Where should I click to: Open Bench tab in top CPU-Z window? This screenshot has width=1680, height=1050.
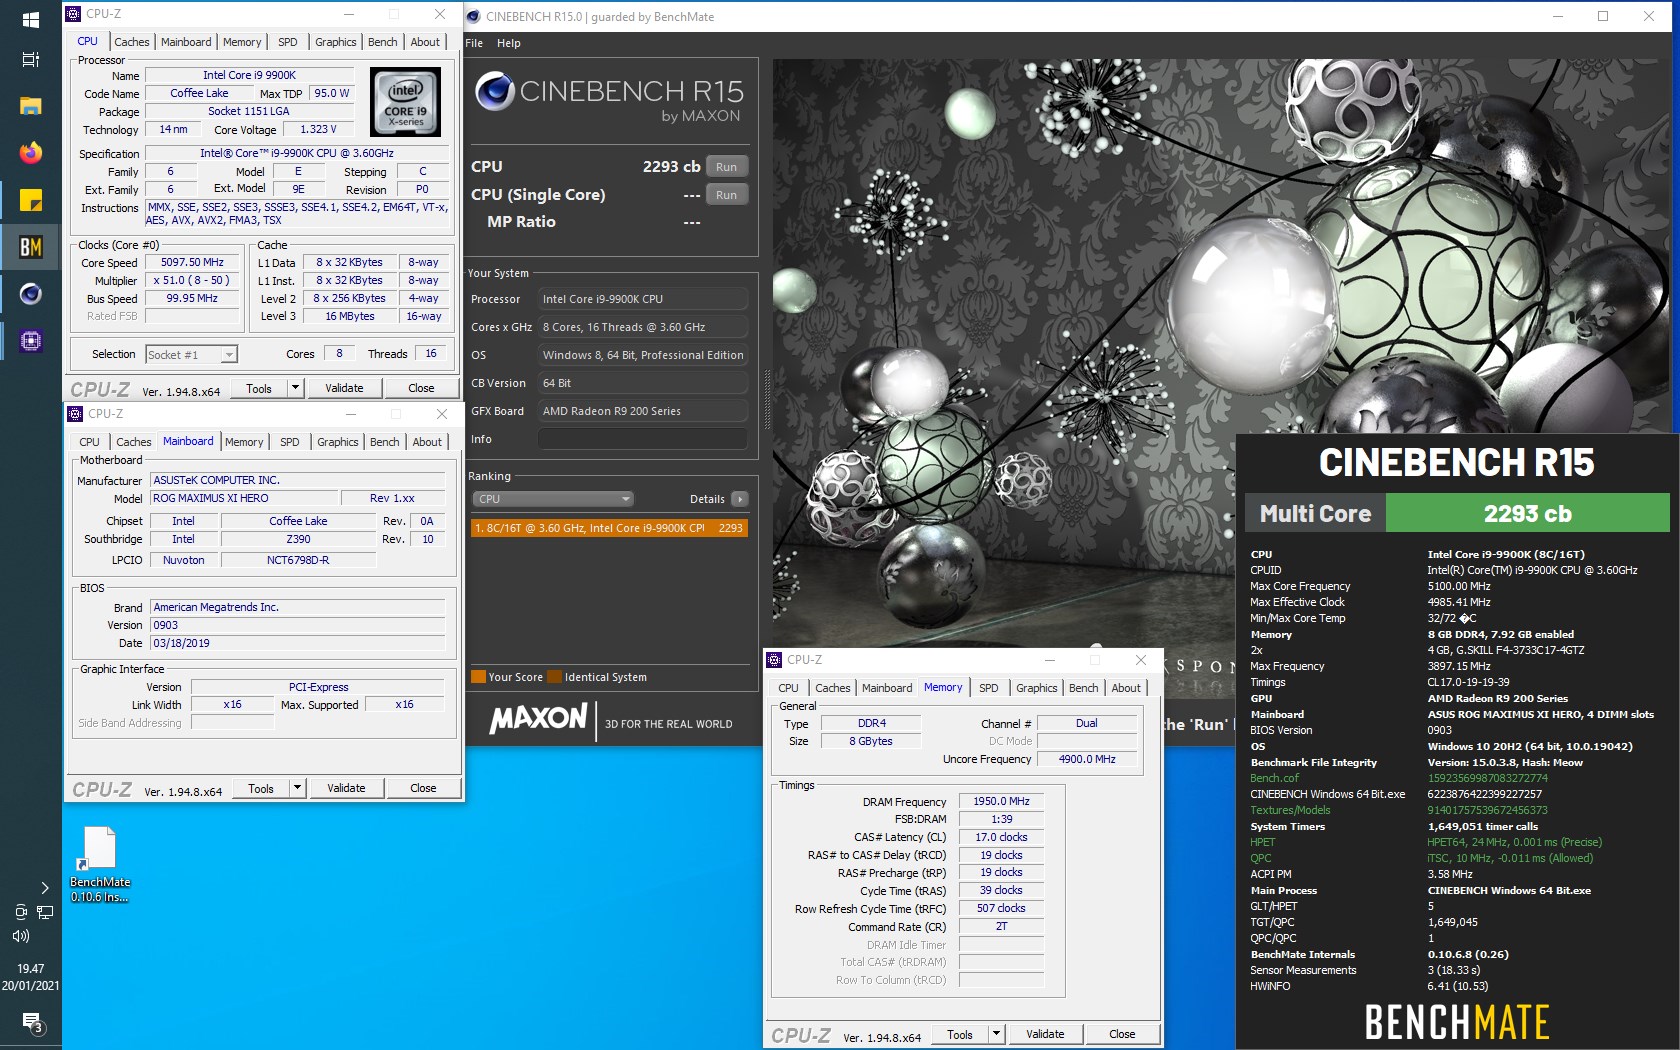coord(383,42)
